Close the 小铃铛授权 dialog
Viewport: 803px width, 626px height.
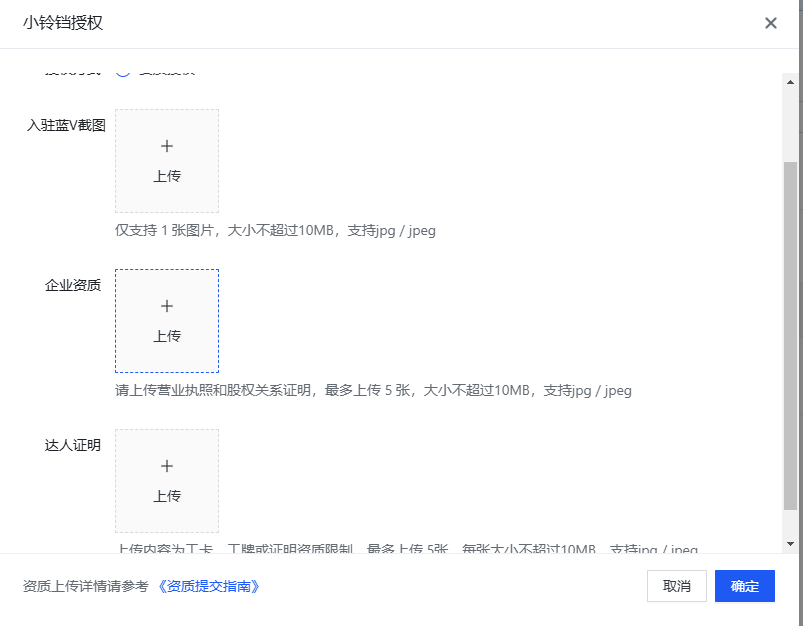771,23
